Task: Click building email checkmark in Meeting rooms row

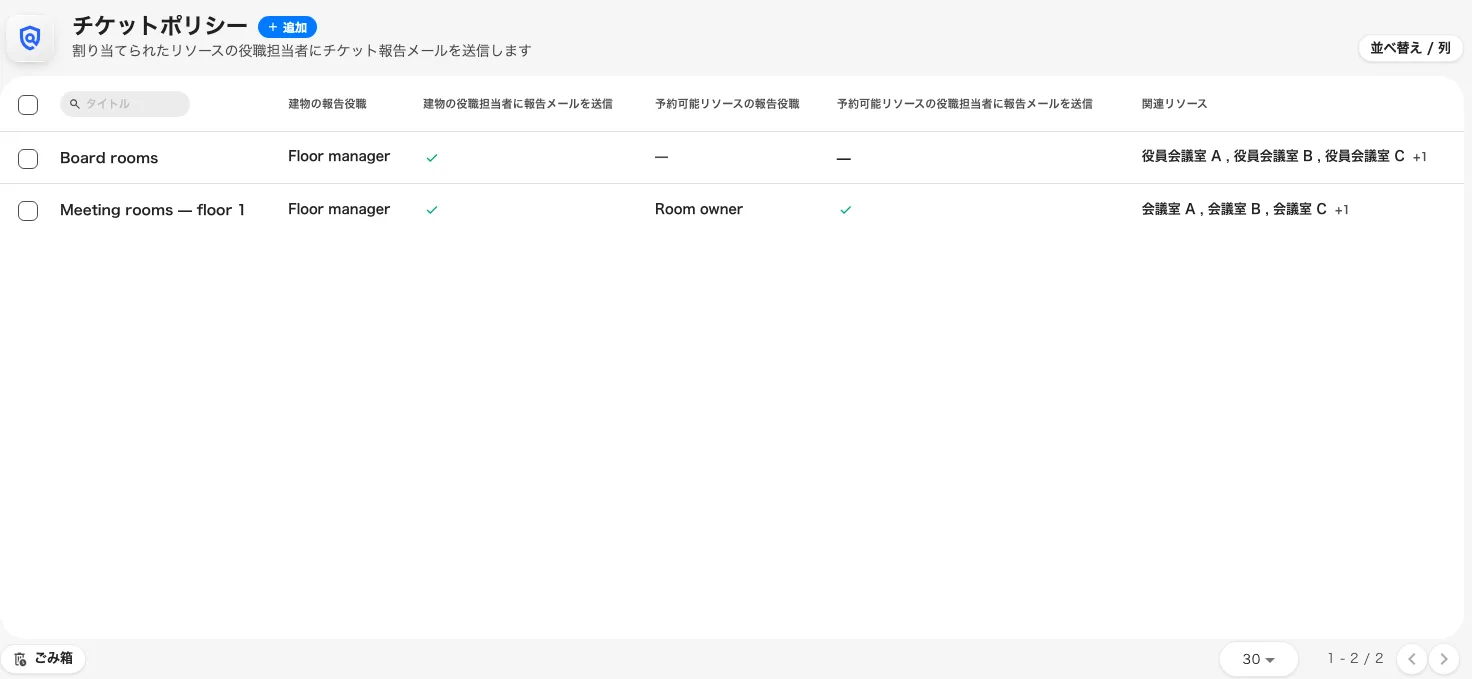Action: coord(432,210)
